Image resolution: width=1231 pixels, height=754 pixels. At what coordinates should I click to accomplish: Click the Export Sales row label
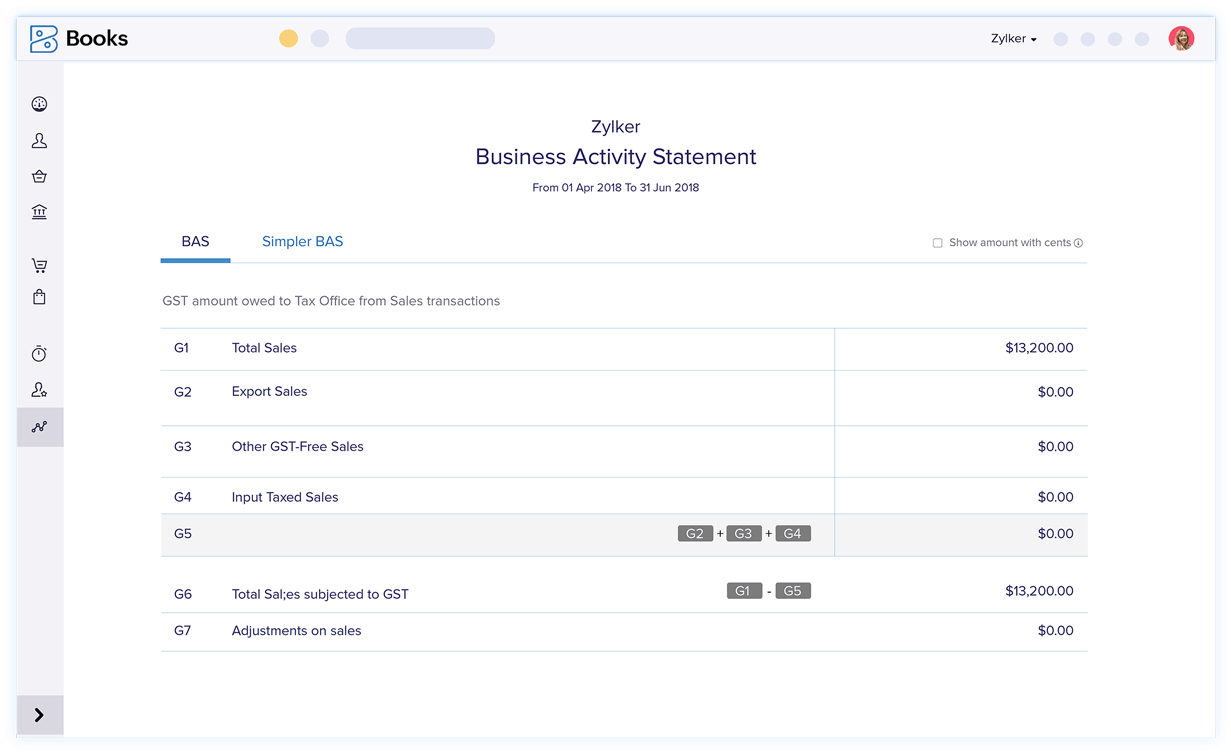269,391
